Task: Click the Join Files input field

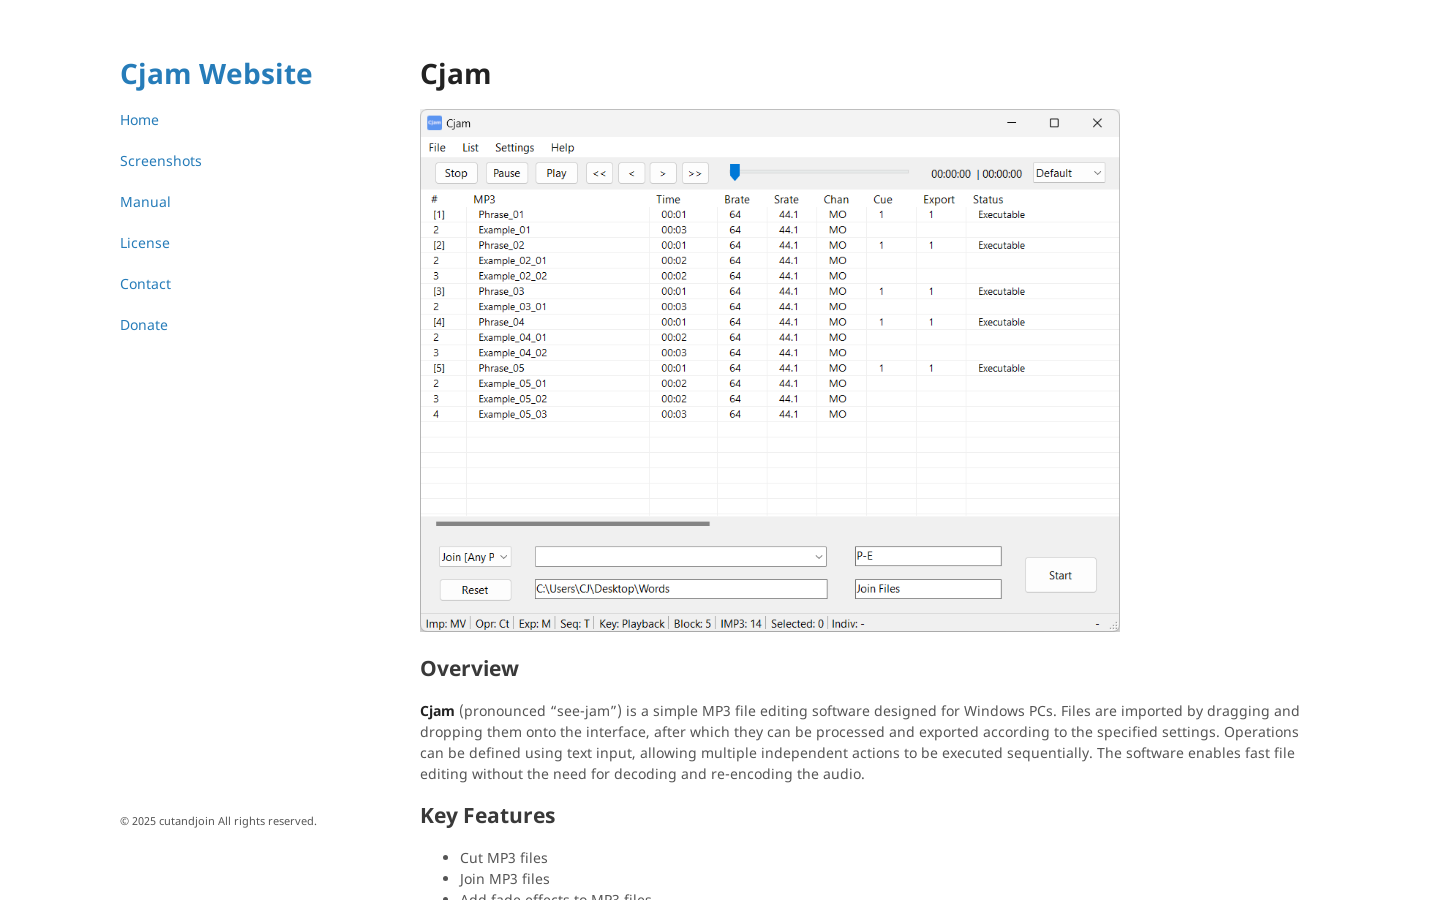Action: 928,589
